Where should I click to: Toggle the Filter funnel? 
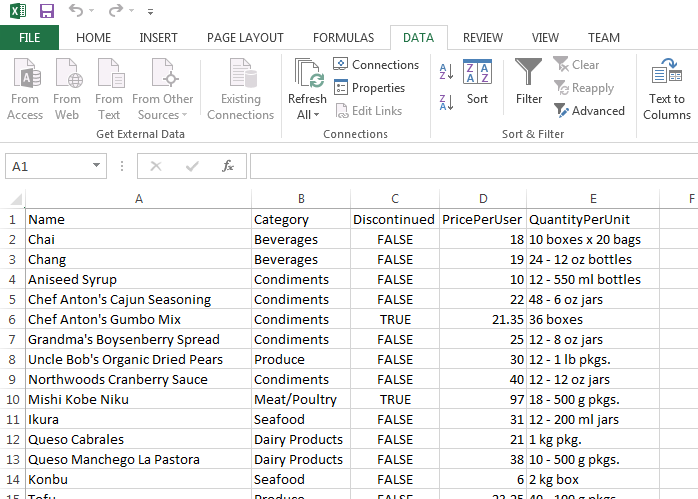(x=528, y=82)
